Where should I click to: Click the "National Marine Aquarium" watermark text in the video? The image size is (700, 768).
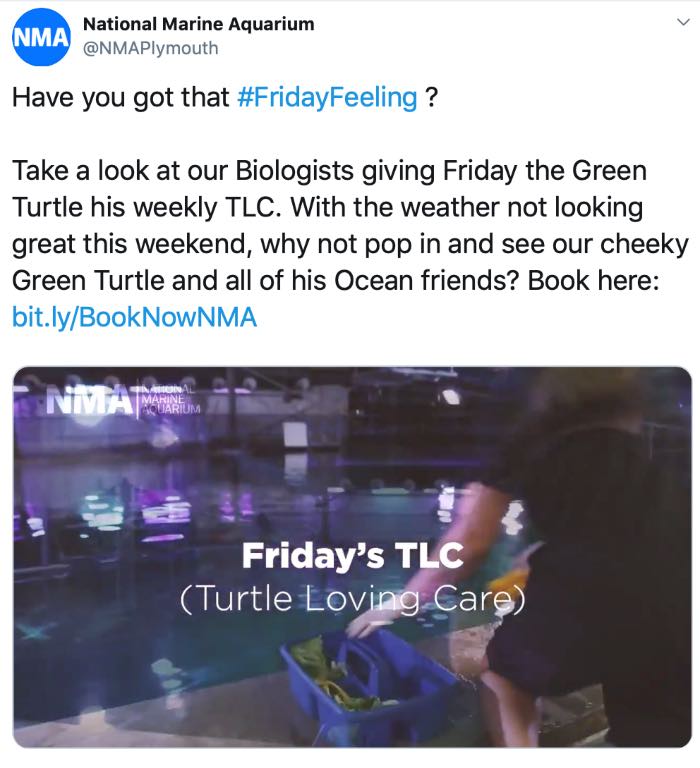pos(170,397)
